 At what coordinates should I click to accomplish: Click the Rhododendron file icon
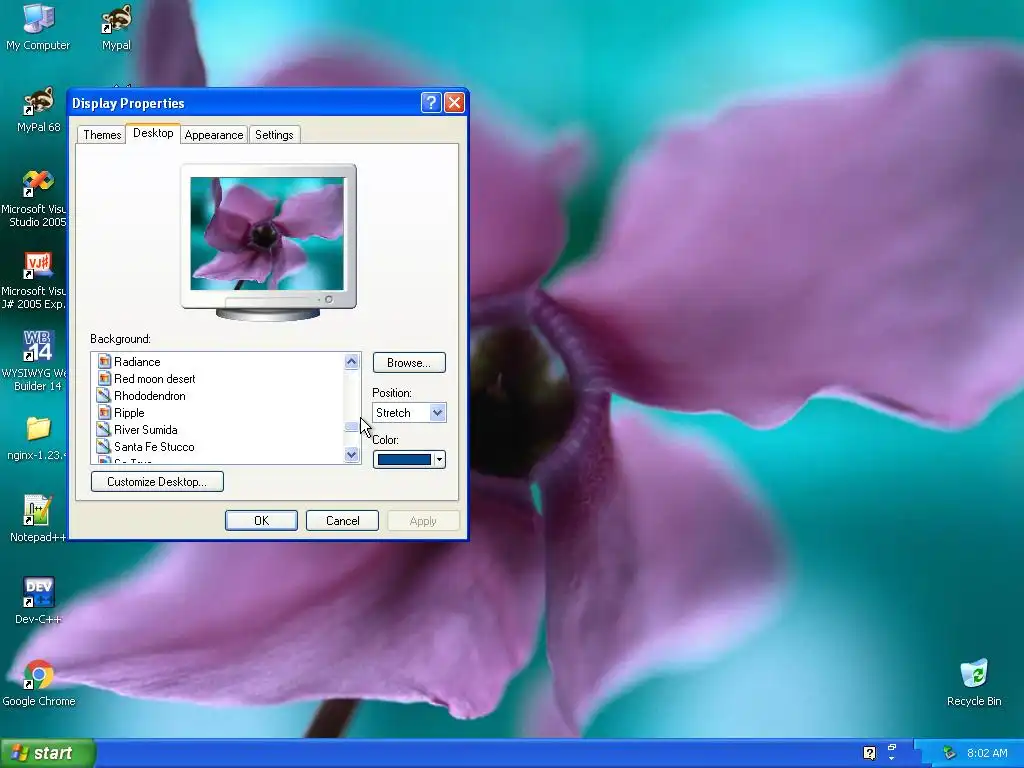tap(104, 395)
